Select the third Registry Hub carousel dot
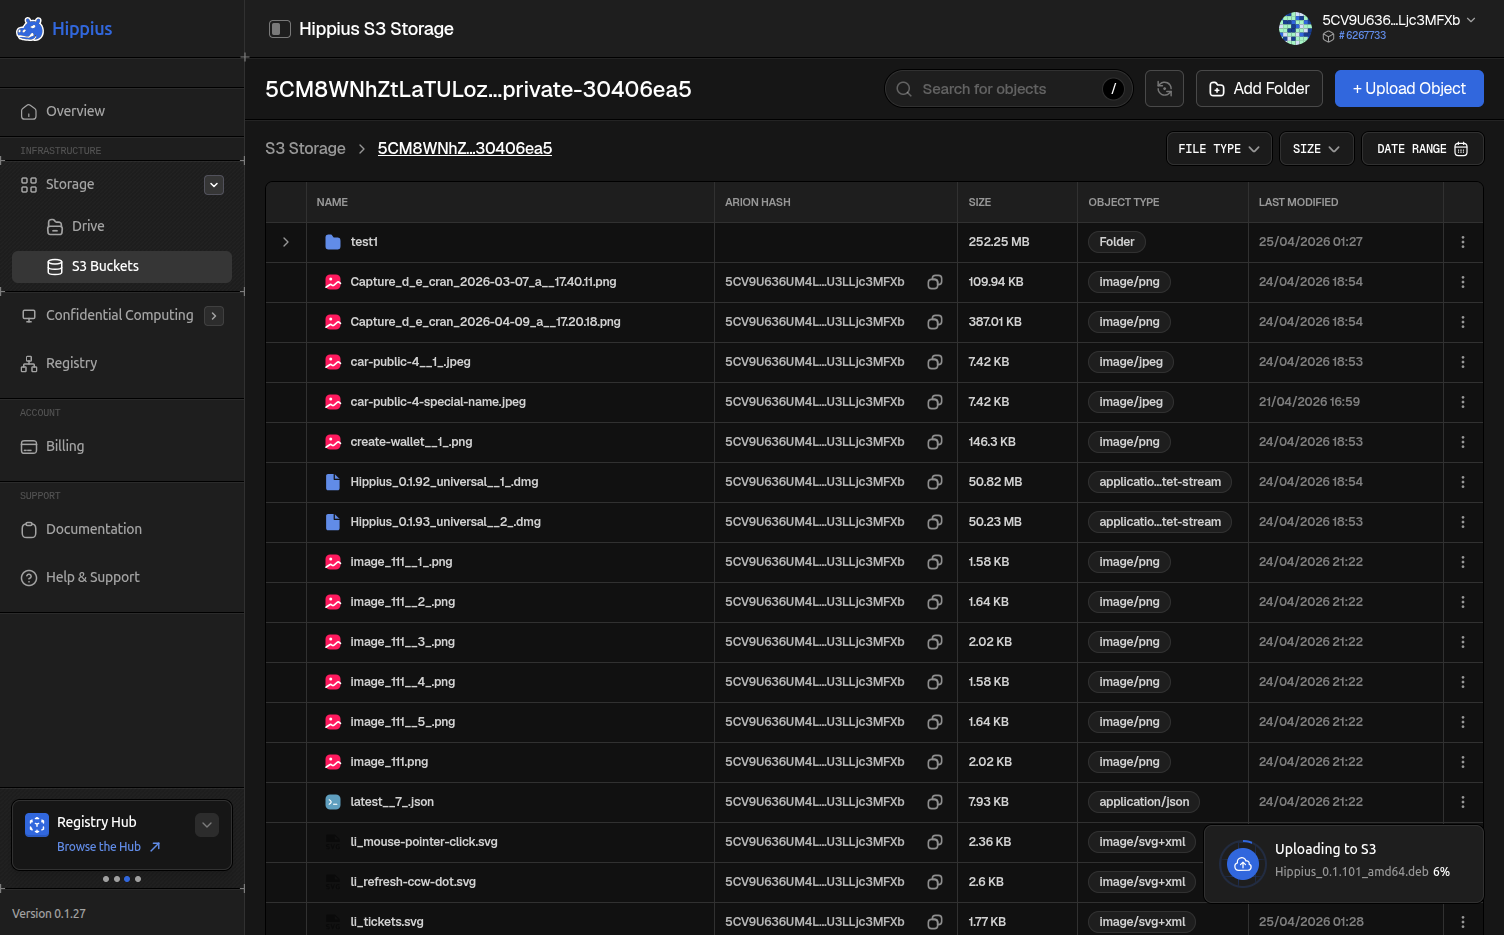 (126, 879)
